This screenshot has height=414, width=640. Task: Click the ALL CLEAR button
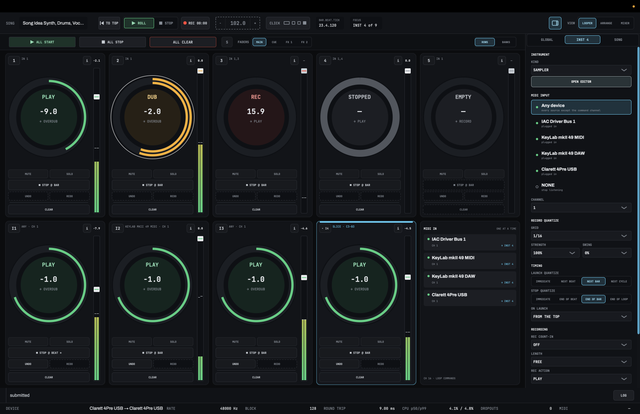coord(183,42)
